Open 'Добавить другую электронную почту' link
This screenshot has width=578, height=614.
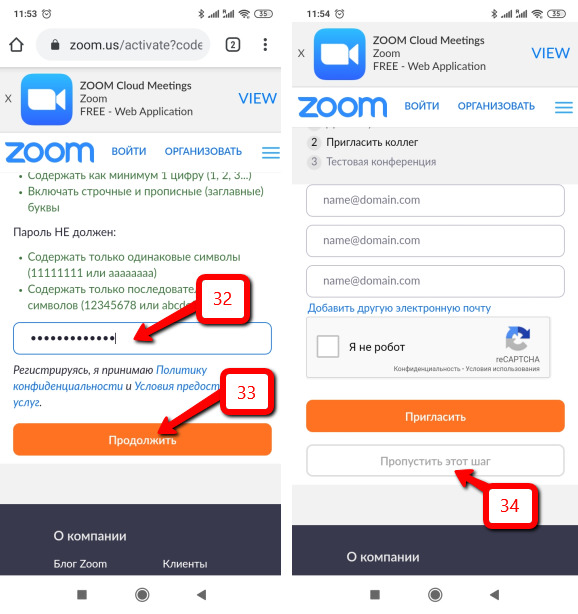399,308
